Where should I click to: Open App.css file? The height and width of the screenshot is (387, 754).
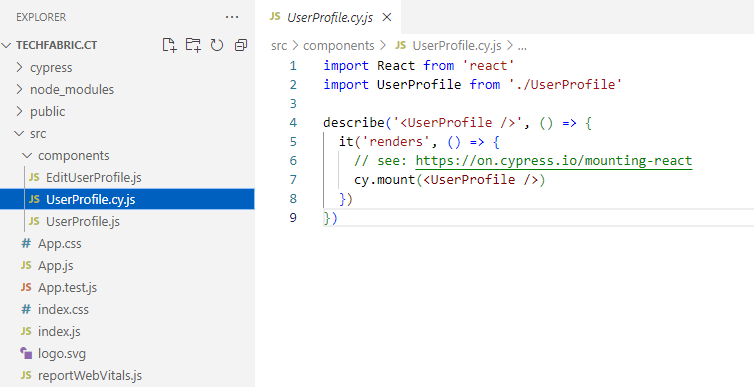pyautogui.click(x=127, y=244)
